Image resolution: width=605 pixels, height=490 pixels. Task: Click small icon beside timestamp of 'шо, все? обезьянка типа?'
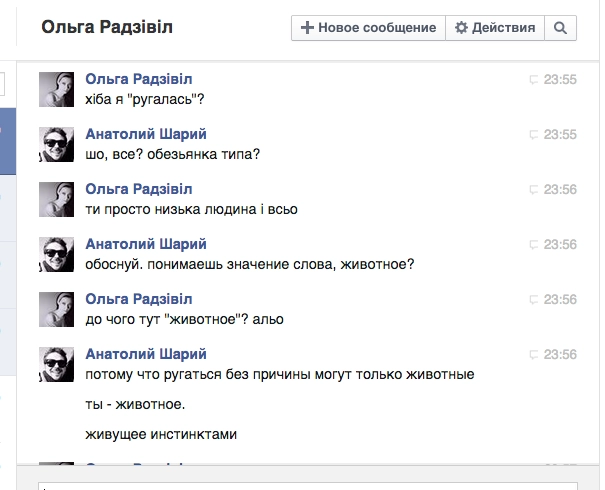pos(533,135)
